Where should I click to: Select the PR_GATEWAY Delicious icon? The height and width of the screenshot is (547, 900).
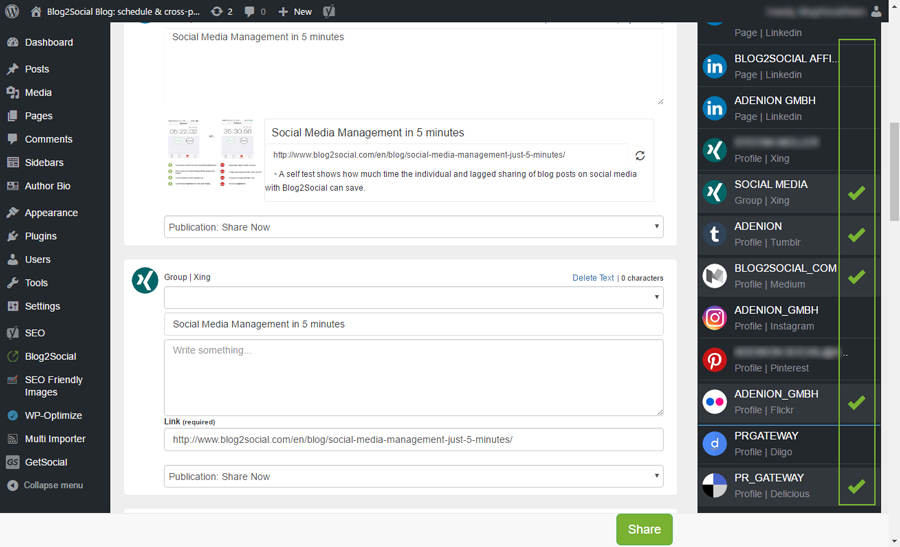tap(715, 486)
